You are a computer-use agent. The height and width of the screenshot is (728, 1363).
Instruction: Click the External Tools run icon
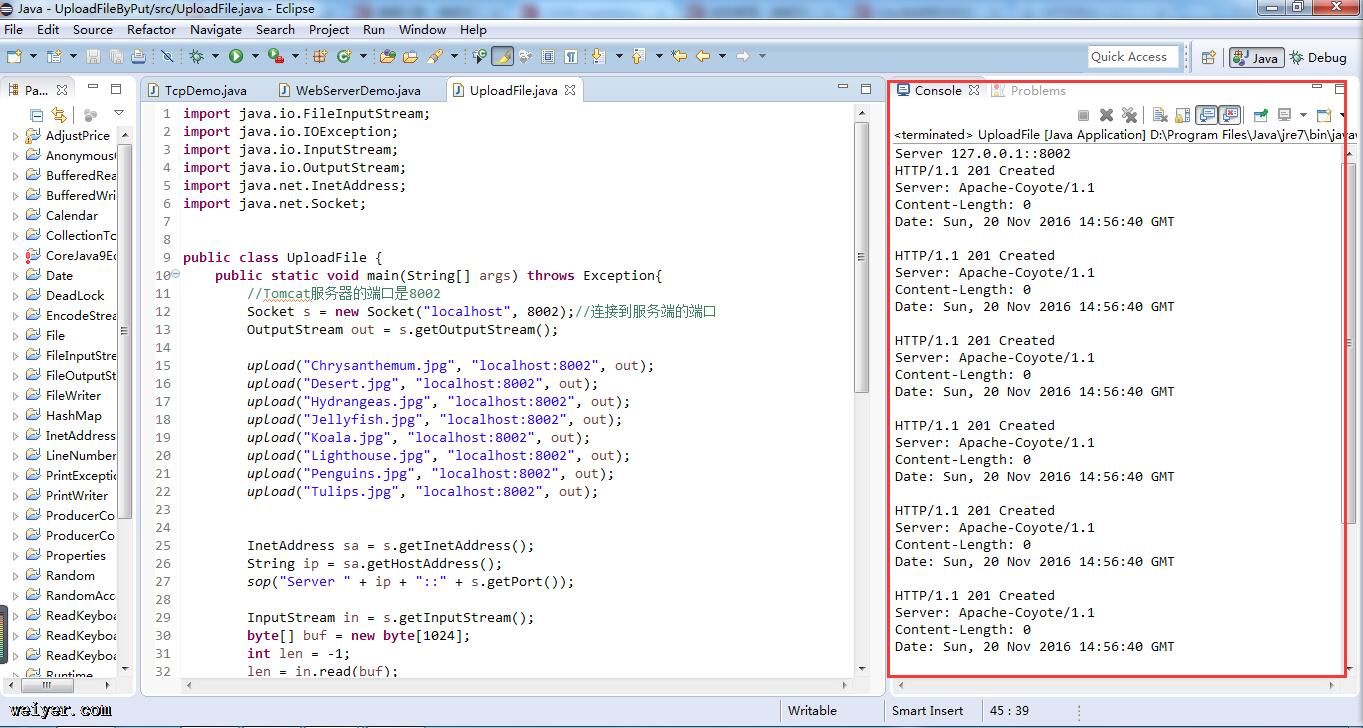tap(274, 56)
